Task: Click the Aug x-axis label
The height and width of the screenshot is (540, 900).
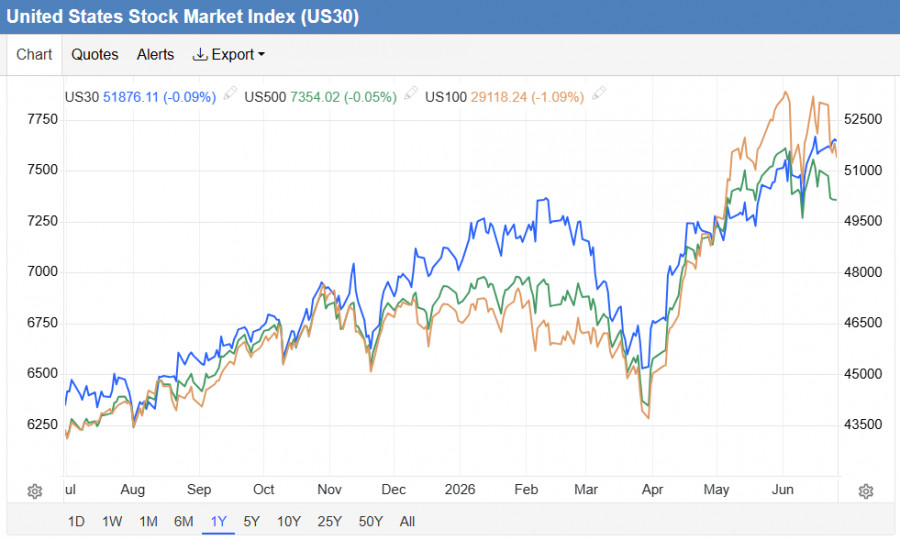Action: click(x=133, y=490)
